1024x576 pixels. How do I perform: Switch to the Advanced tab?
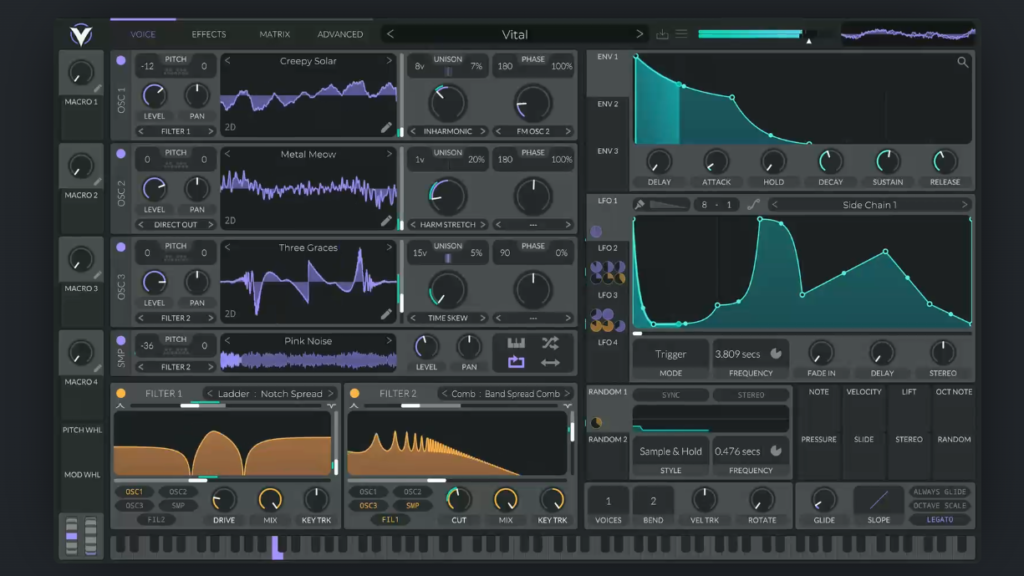click(340, 34)
